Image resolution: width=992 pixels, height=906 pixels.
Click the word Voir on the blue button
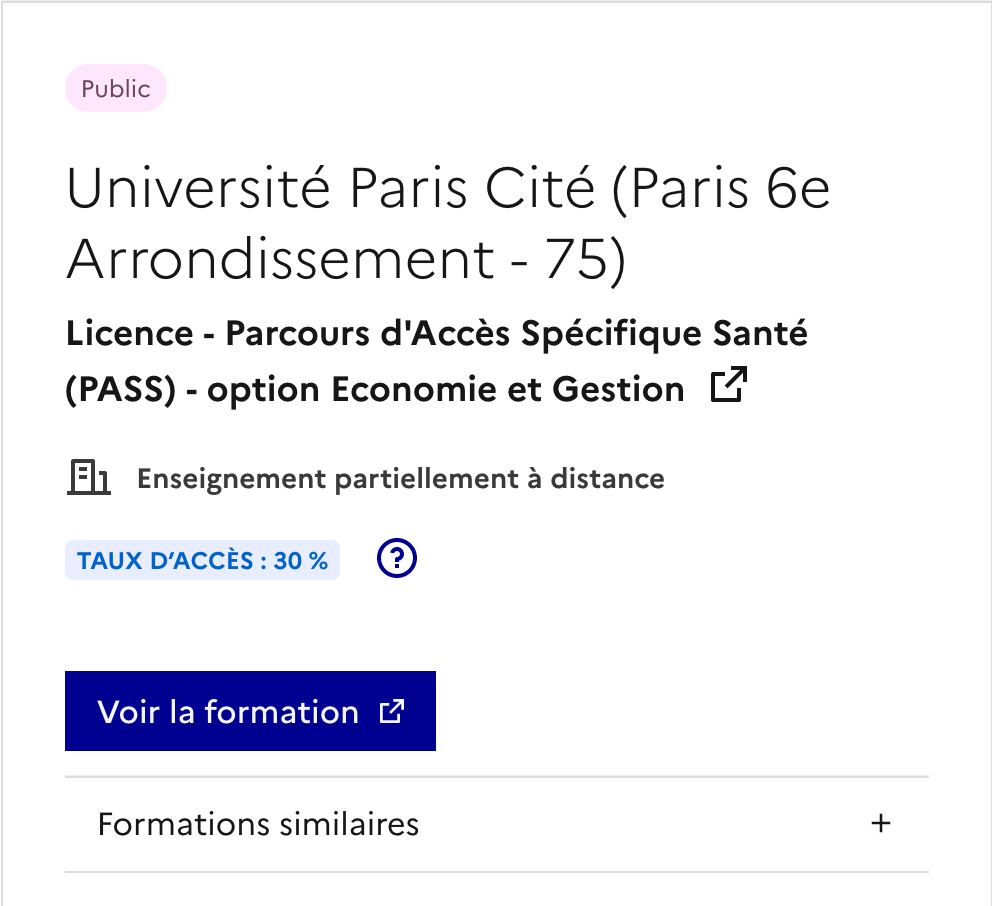click(130, 712)
